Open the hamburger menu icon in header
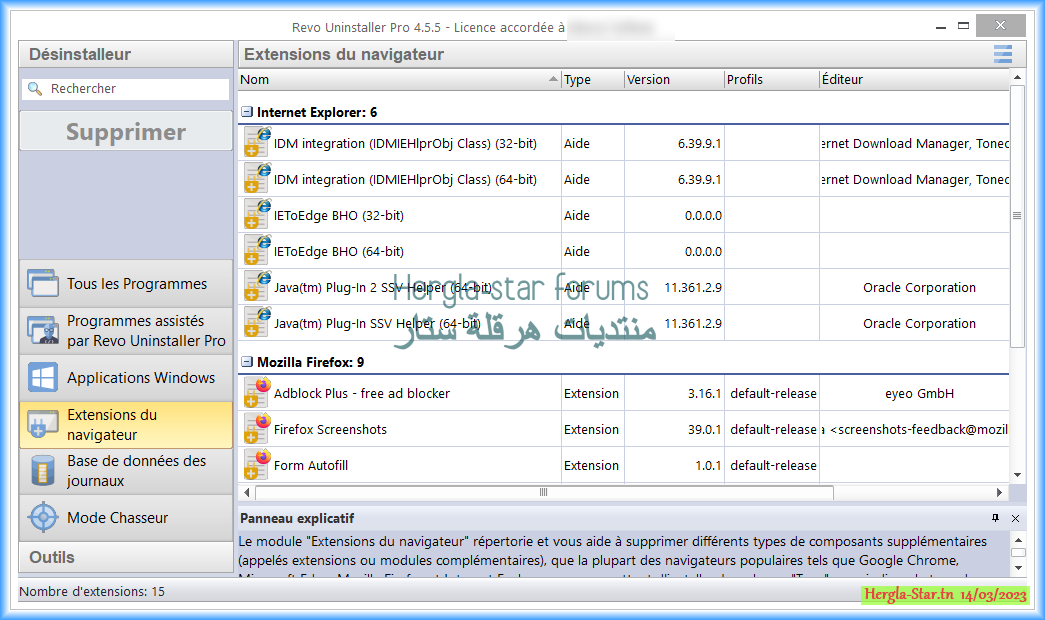 click(1002, 54)
